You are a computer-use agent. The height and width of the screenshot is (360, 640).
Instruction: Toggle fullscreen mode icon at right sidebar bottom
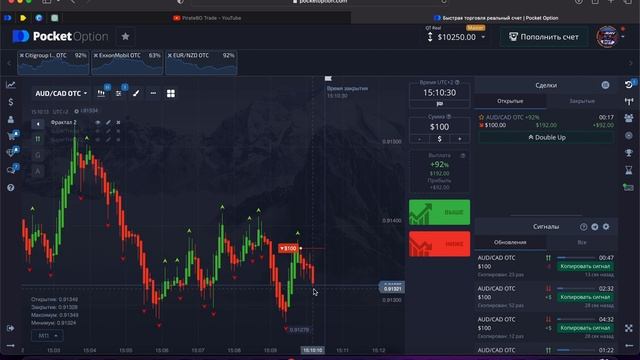click(629, 328)
